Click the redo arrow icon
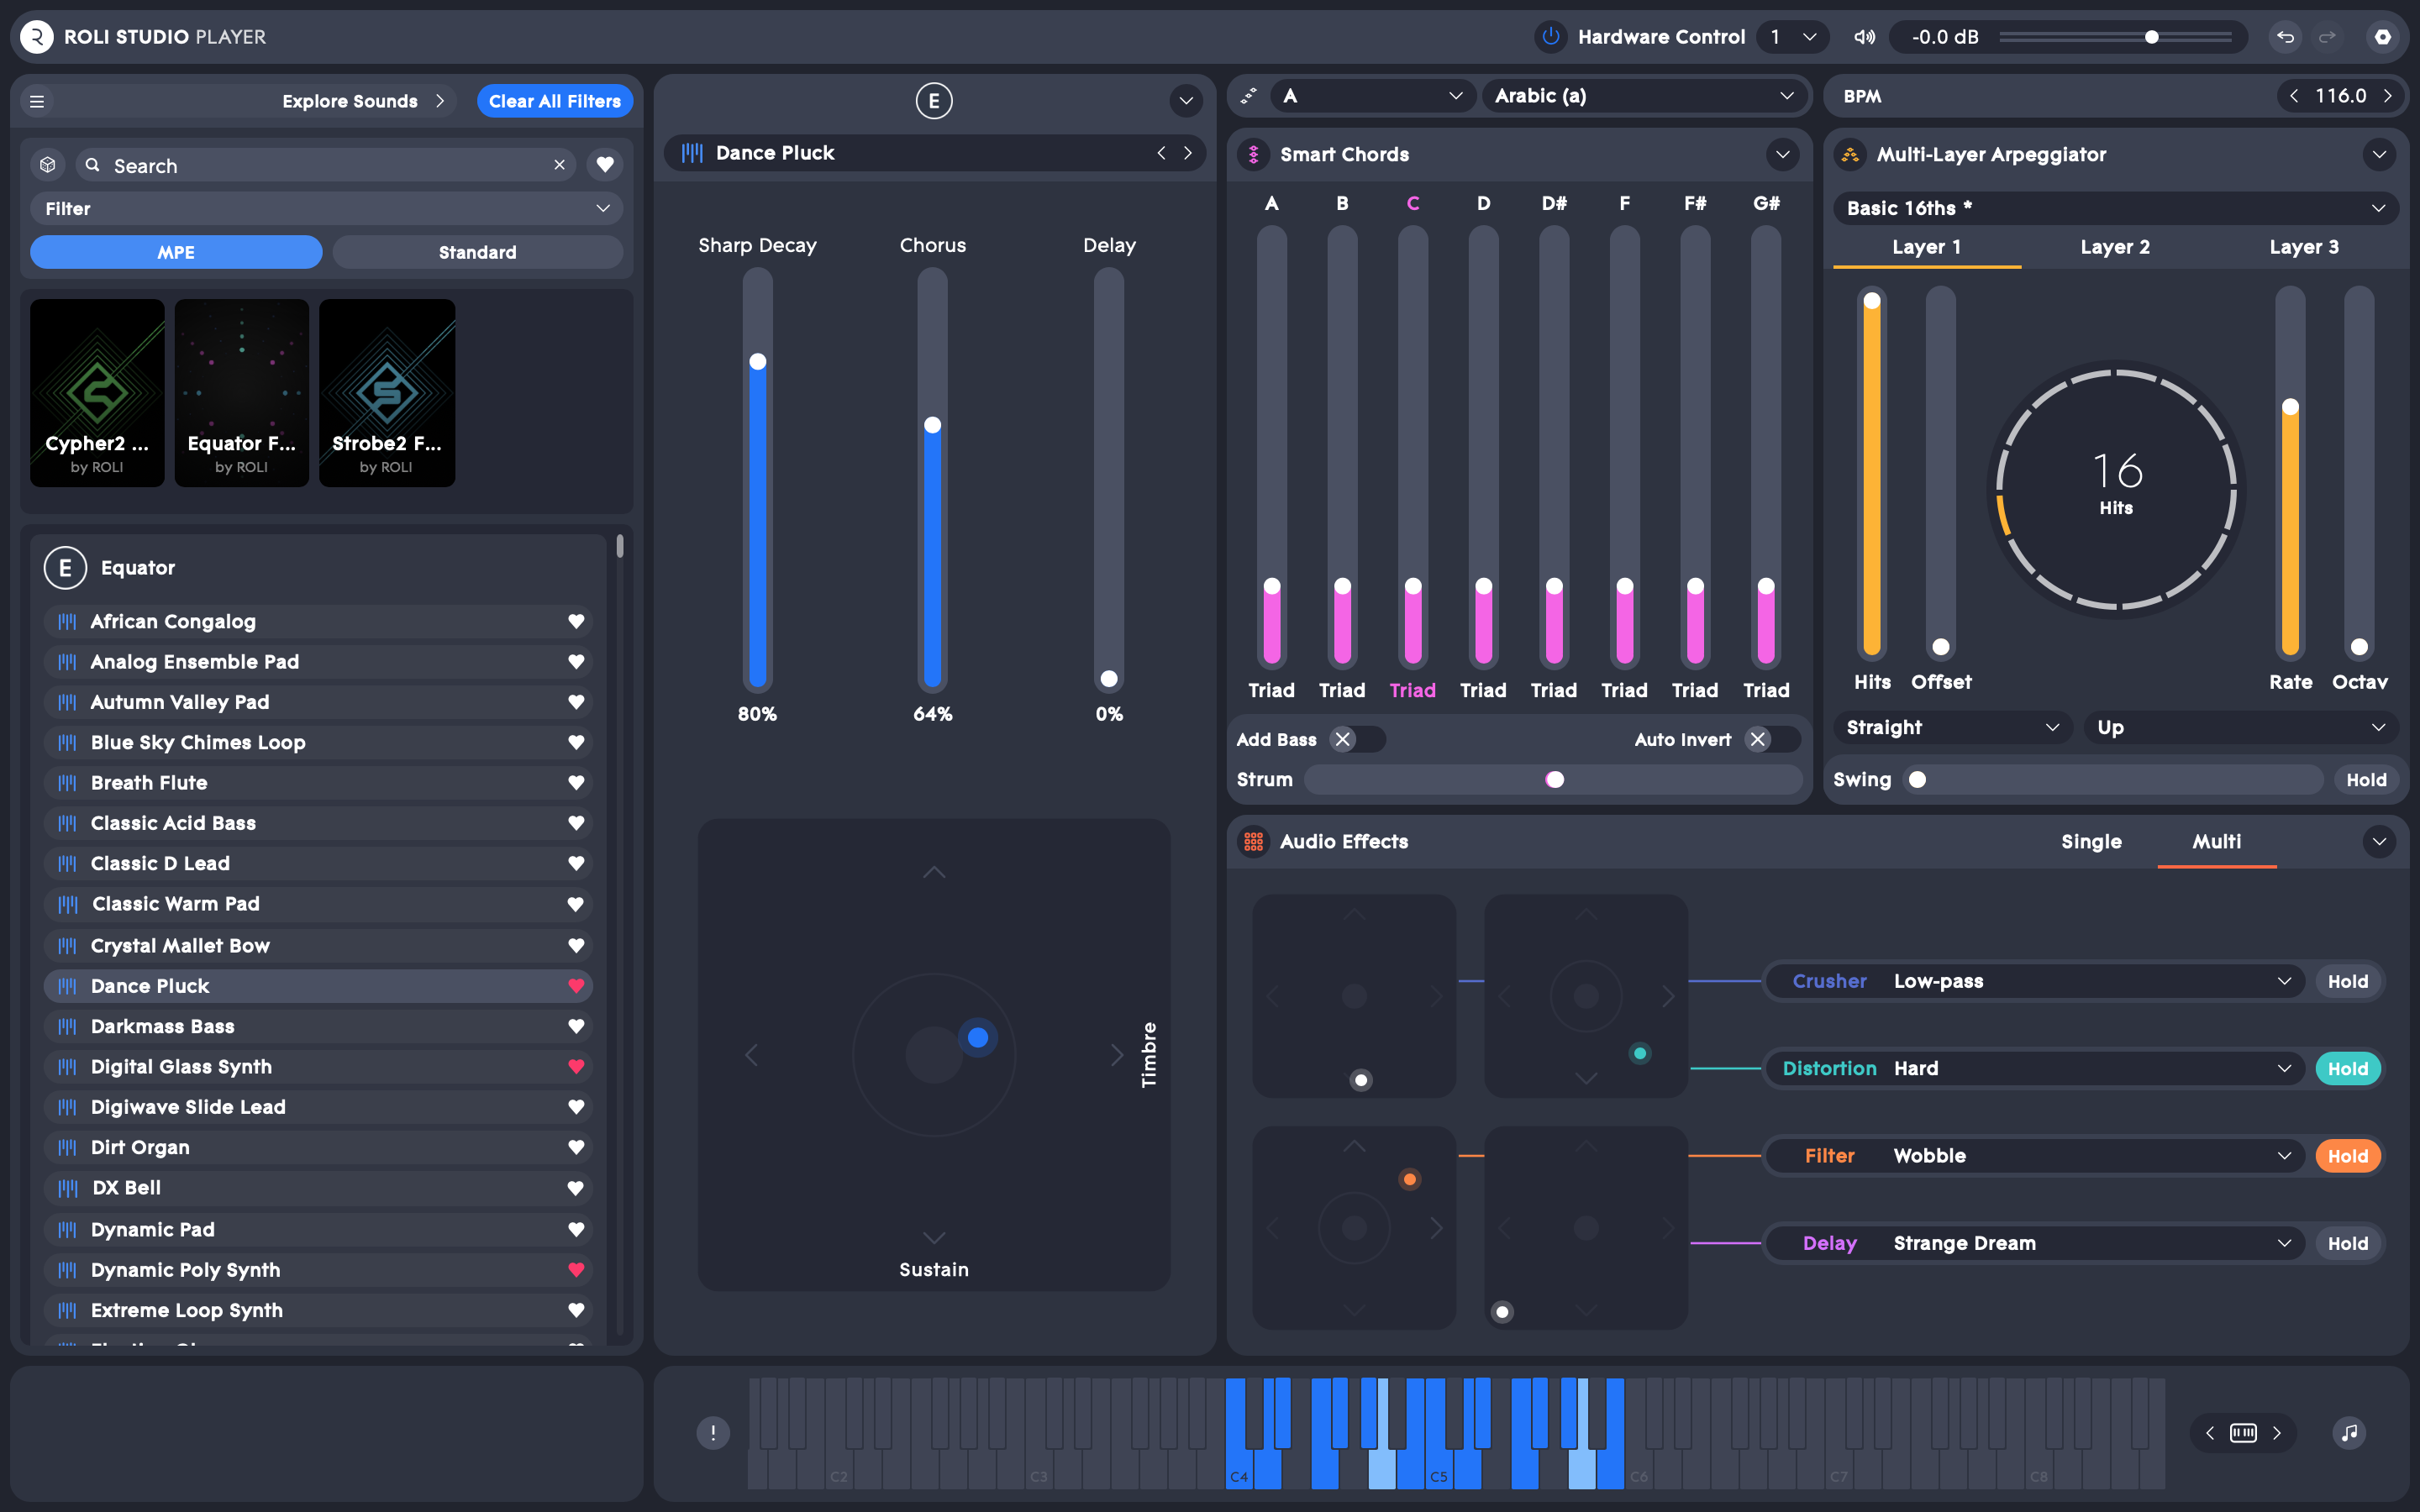The image size is (2420, 1512). 2327,37
